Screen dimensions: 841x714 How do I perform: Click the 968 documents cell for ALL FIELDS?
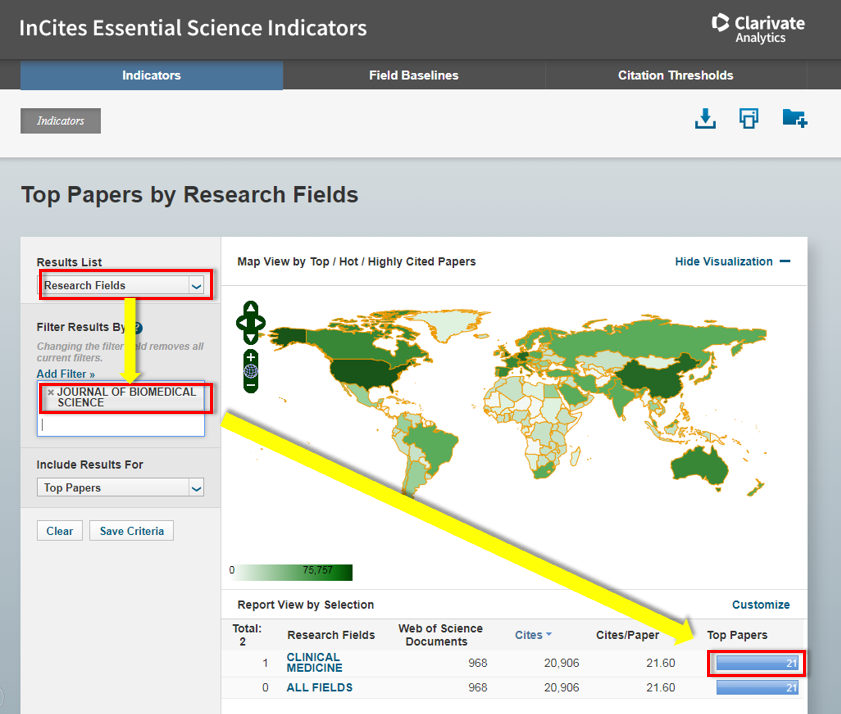(477, 687)
